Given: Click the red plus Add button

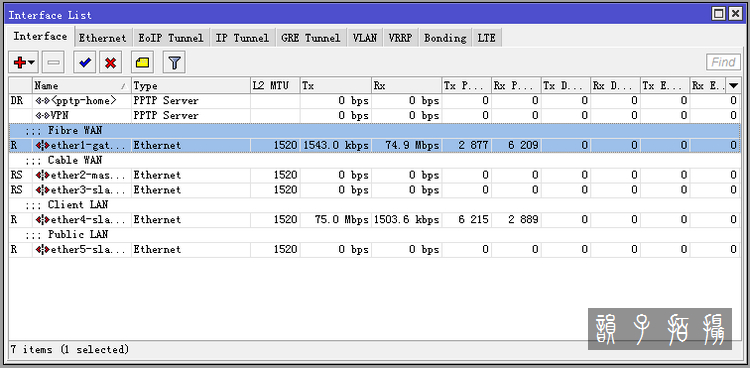Looking at the screenshot, I should pos(20,63).
